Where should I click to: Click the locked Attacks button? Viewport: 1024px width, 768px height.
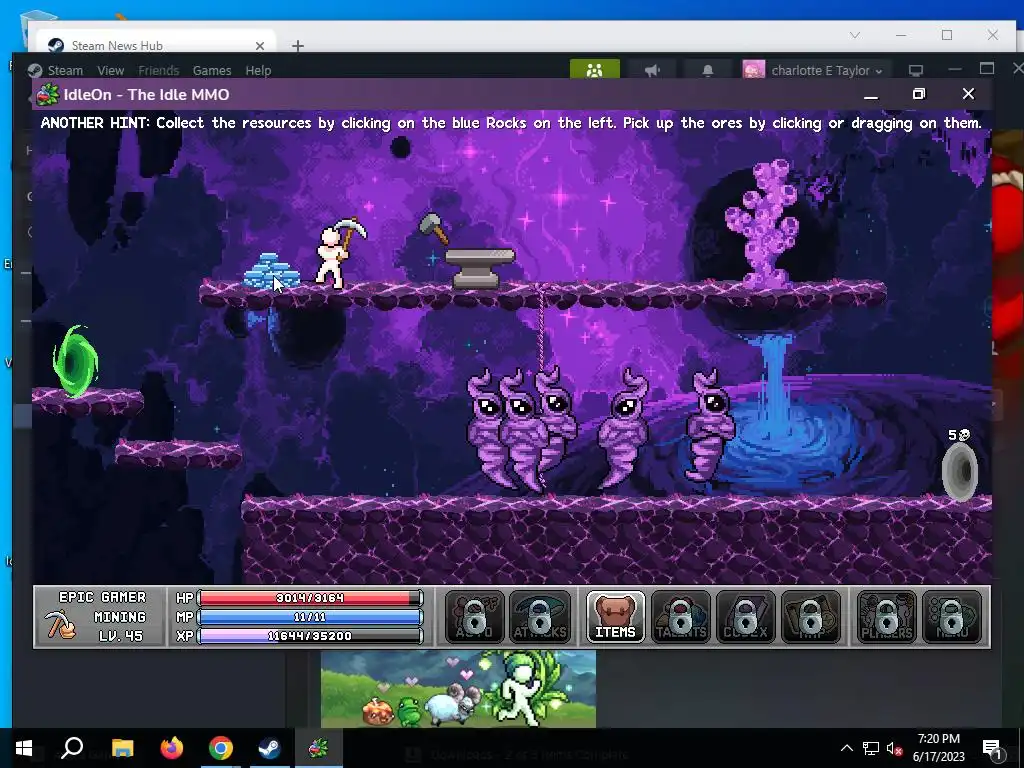(x=539, y=617)
